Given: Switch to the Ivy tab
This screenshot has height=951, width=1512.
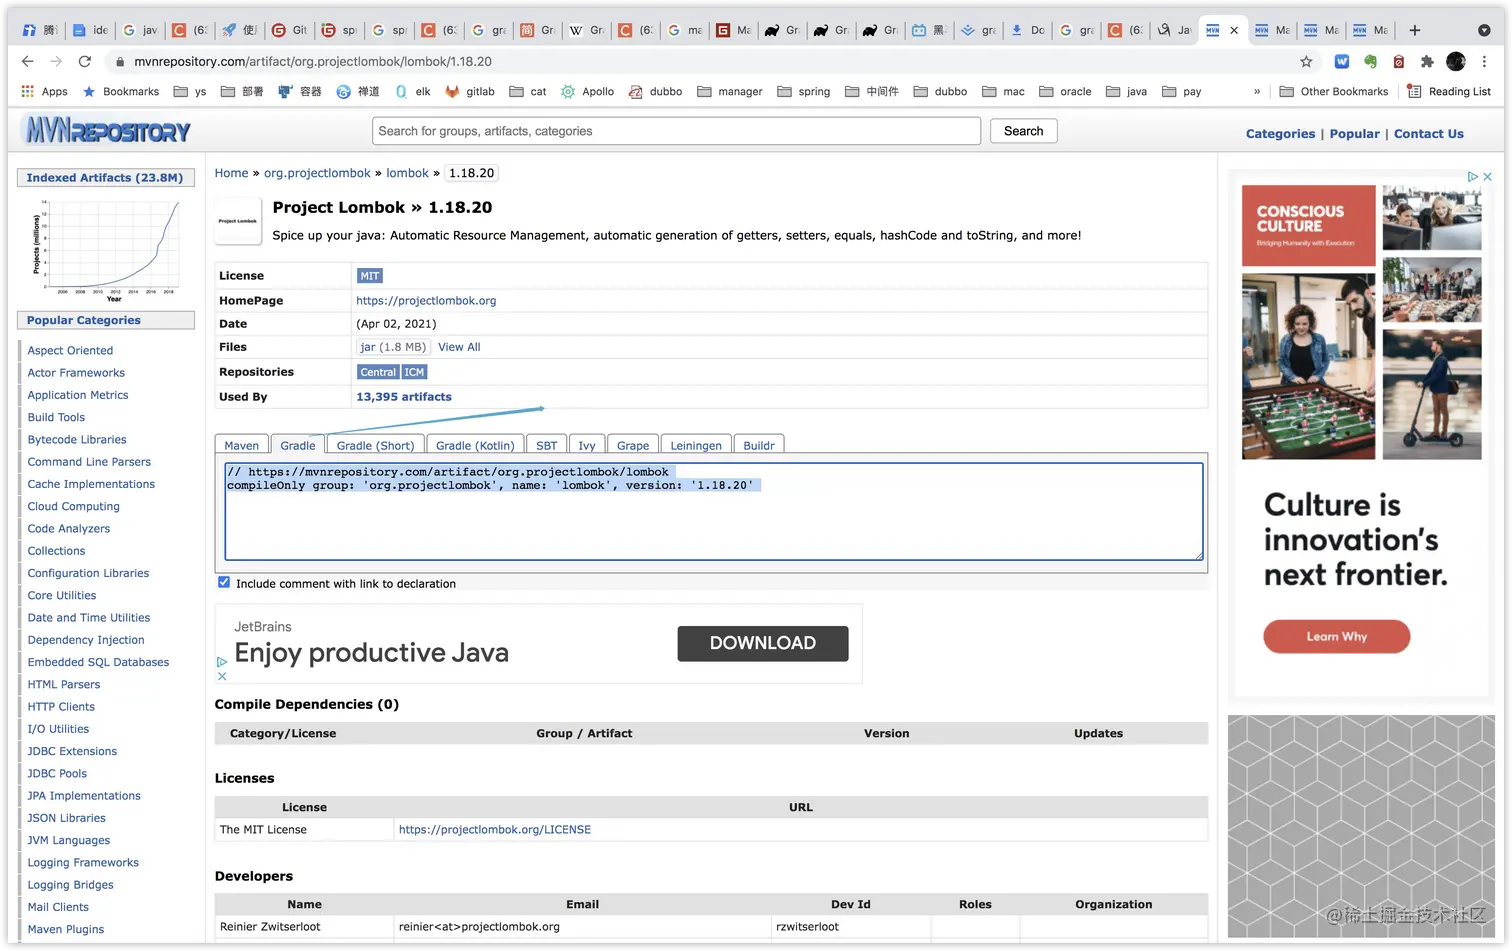Looking at the screenshot, I should click(x=587, y=445).
